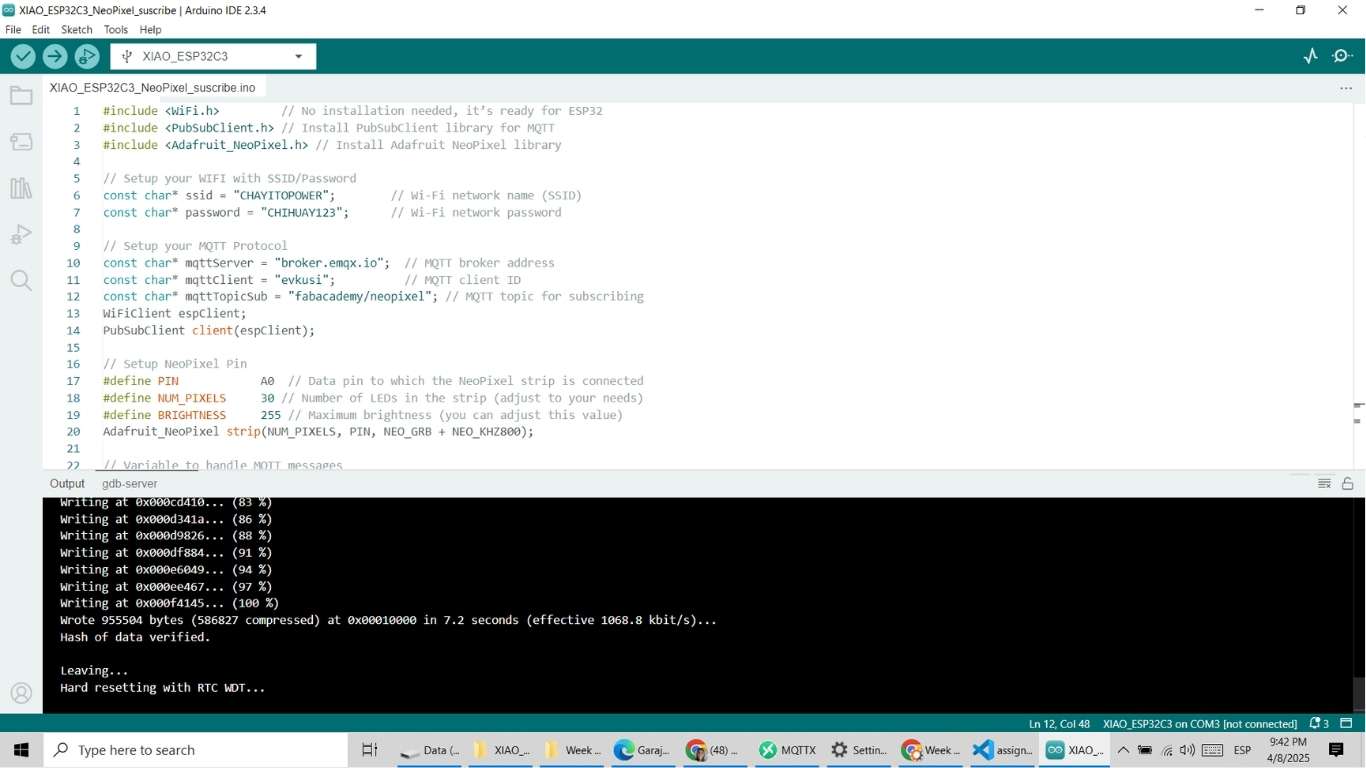The height and width of the screenshot is (768, 1366).
Task: Open "Data (..." drive taskbar item
Action: click(431, 750)
